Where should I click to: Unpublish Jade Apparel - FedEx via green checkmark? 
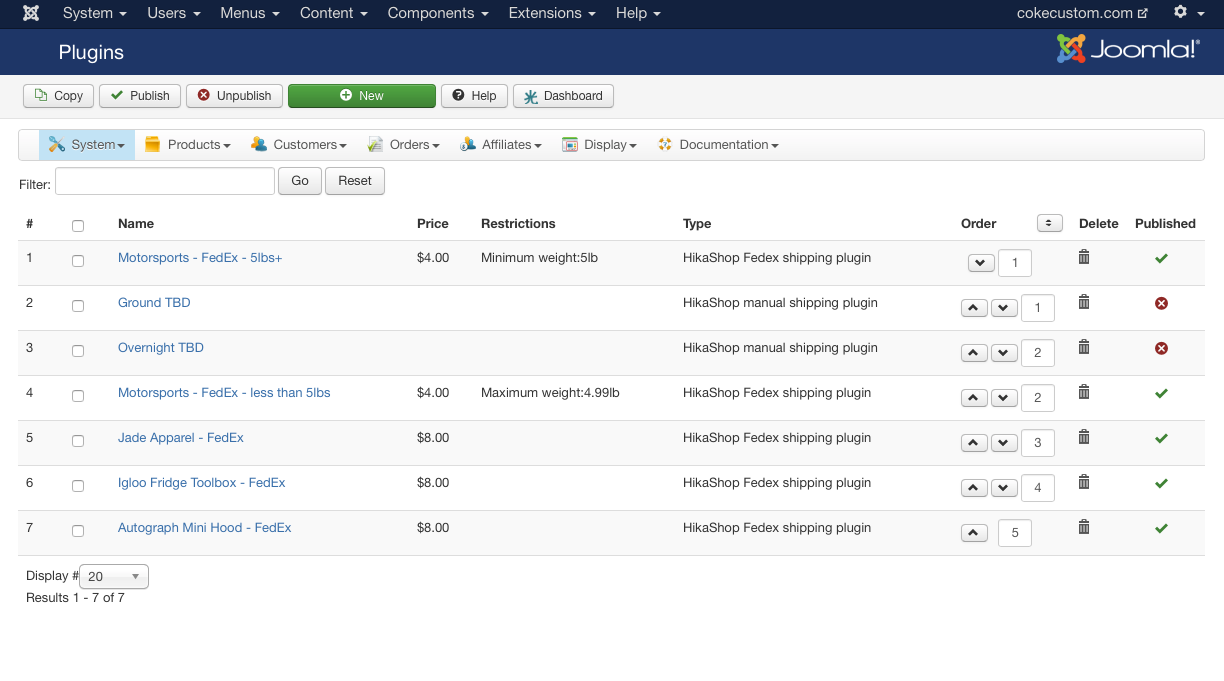[x=1161, y=438]
